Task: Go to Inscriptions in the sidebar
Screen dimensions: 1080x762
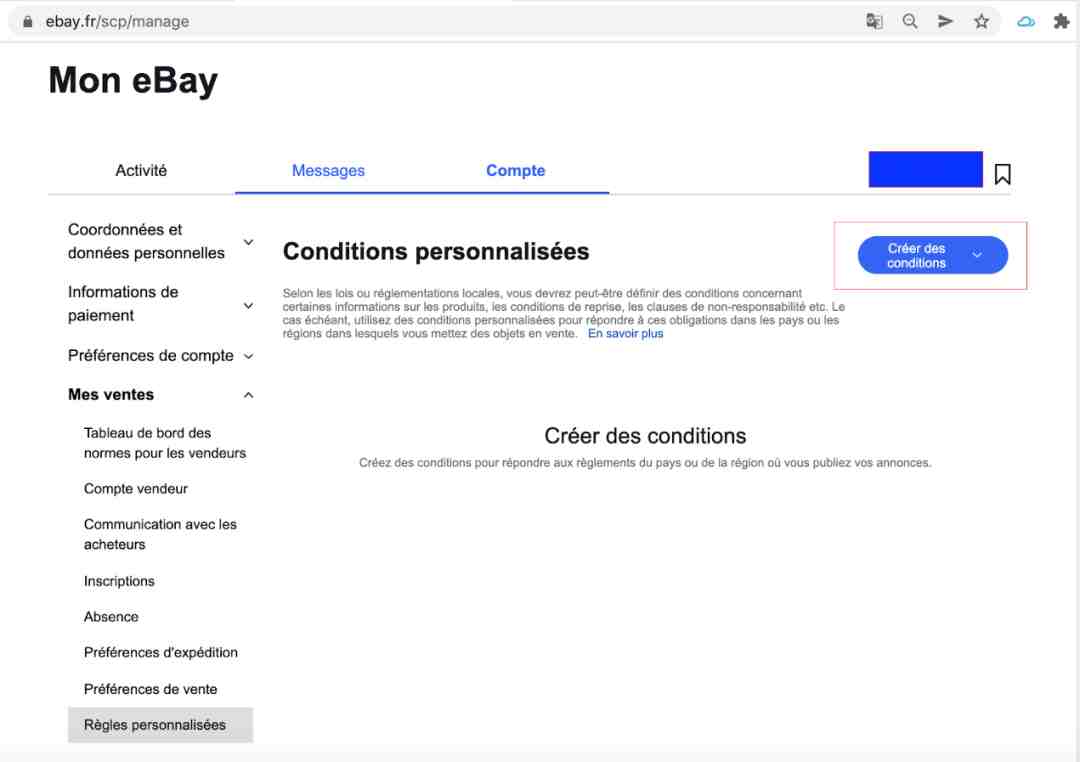Action: pos(119,581)
